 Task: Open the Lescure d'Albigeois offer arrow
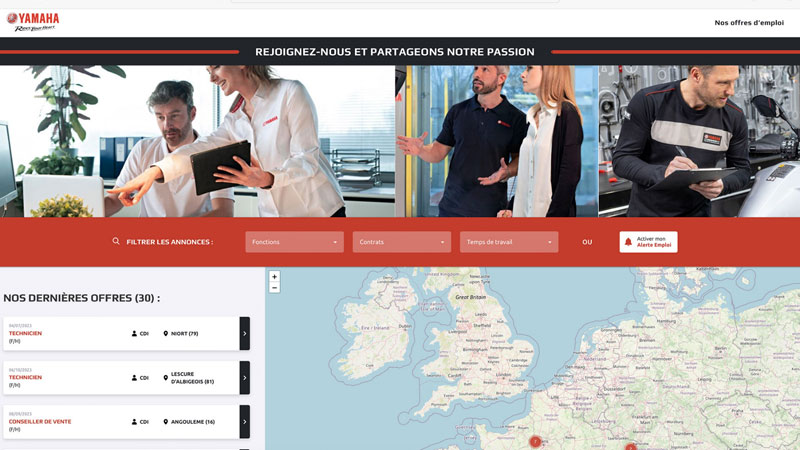244,377
